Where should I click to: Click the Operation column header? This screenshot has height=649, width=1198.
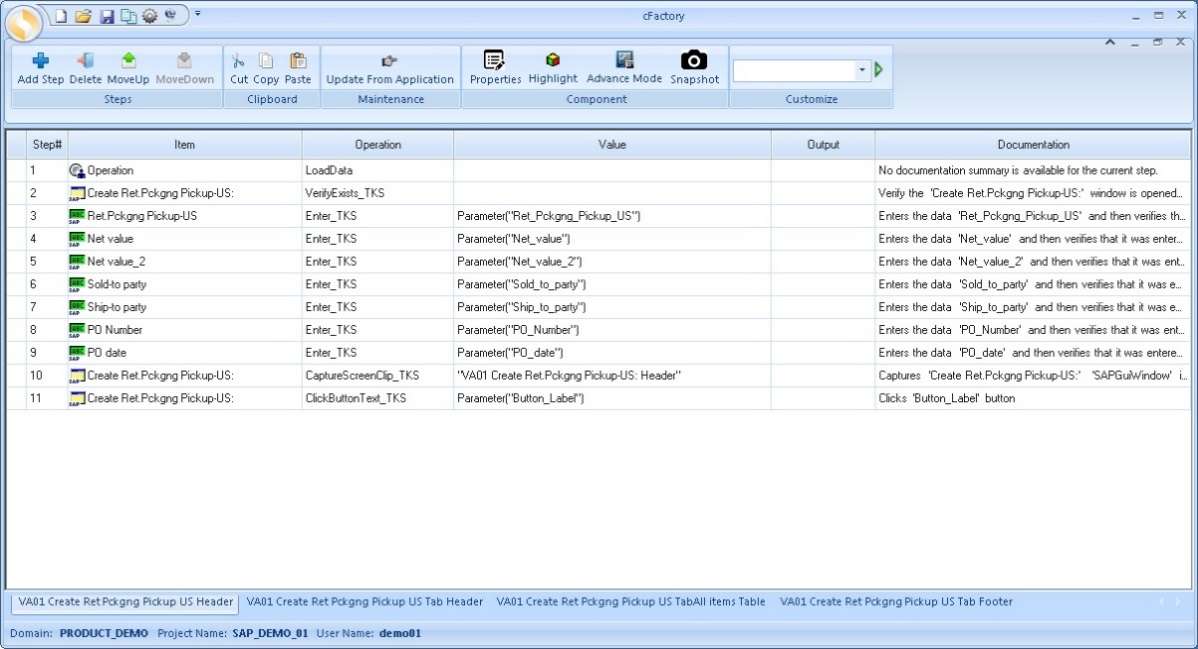(x=377, y=144)
